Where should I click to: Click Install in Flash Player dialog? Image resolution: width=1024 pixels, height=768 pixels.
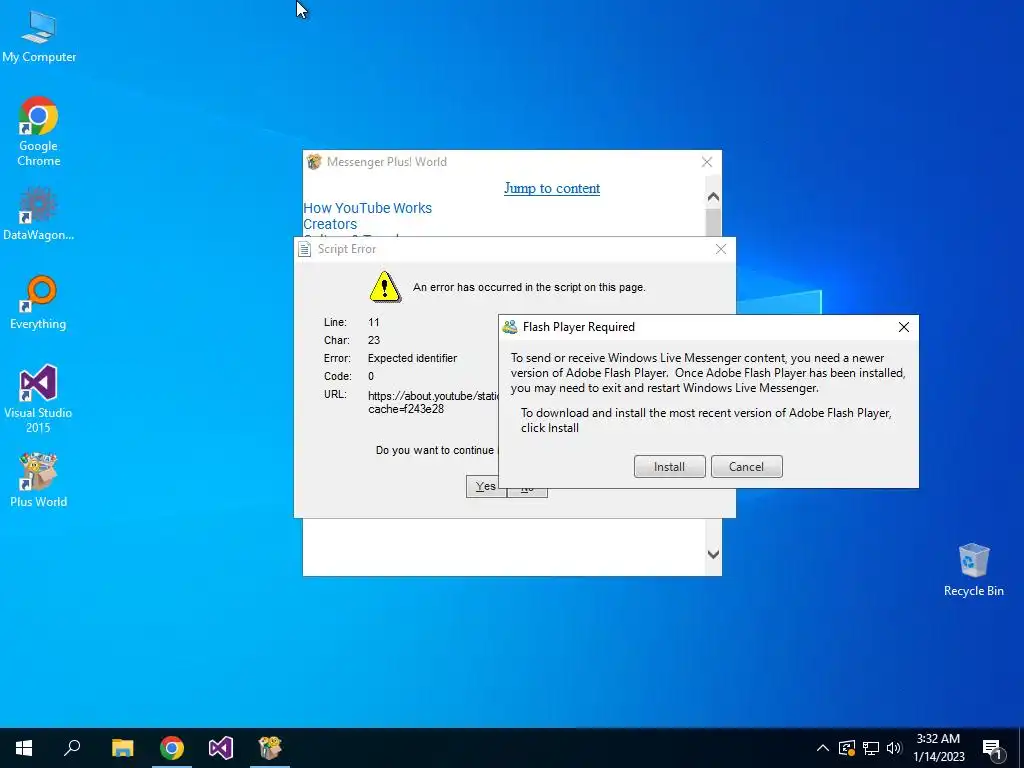(x=669, y=466)
